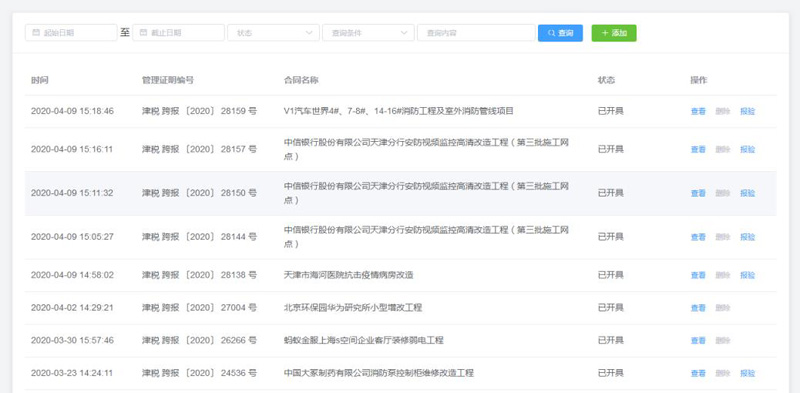Select the timestamp 2020-04-09 14:58:02
The image size is (800, 393).
click(x=72, y=275)
